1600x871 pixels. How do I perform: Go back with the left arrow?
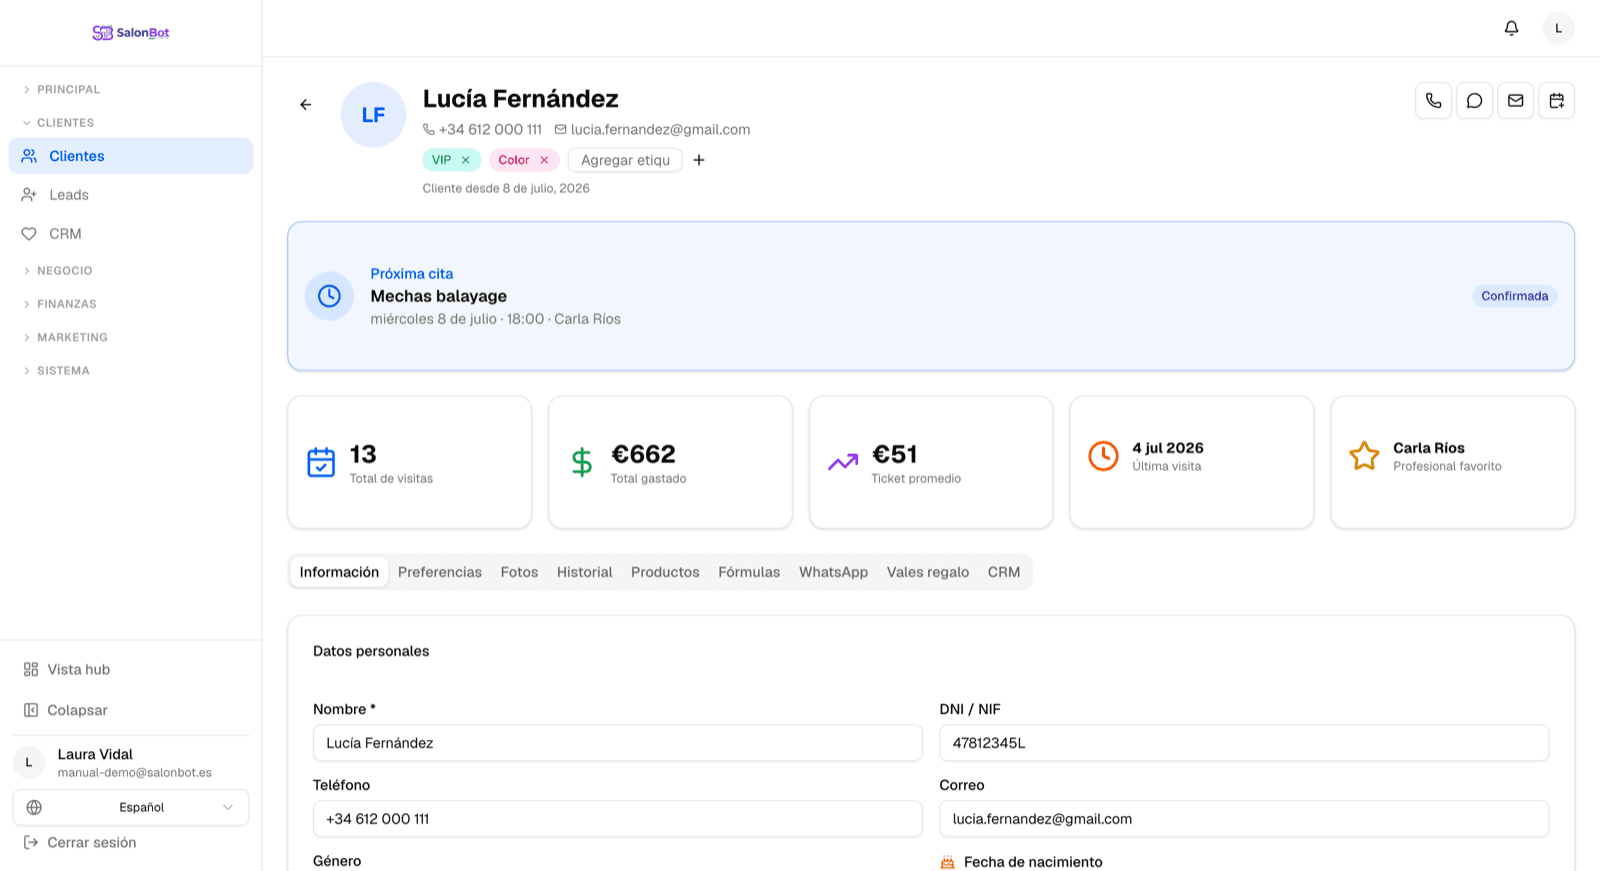point(306,104)
